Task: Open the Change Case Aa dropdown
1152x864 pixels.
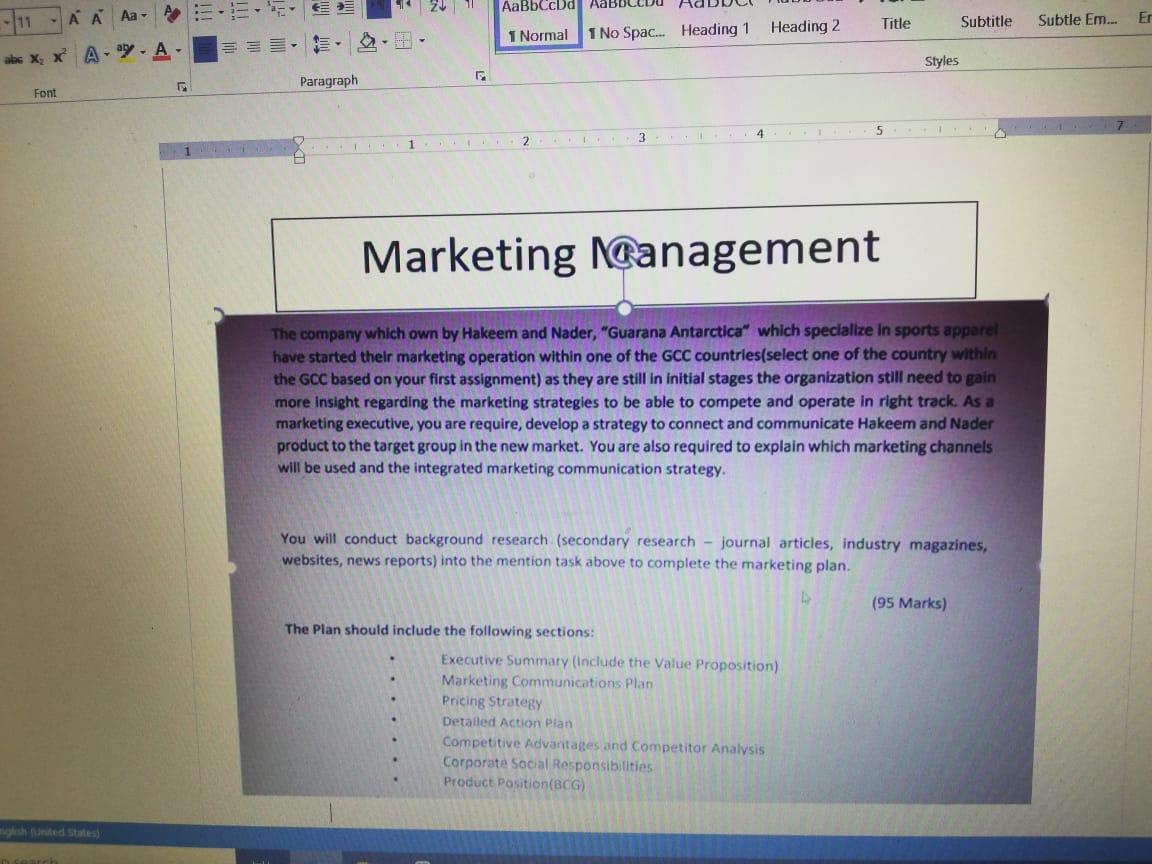Action: (133, 15)
